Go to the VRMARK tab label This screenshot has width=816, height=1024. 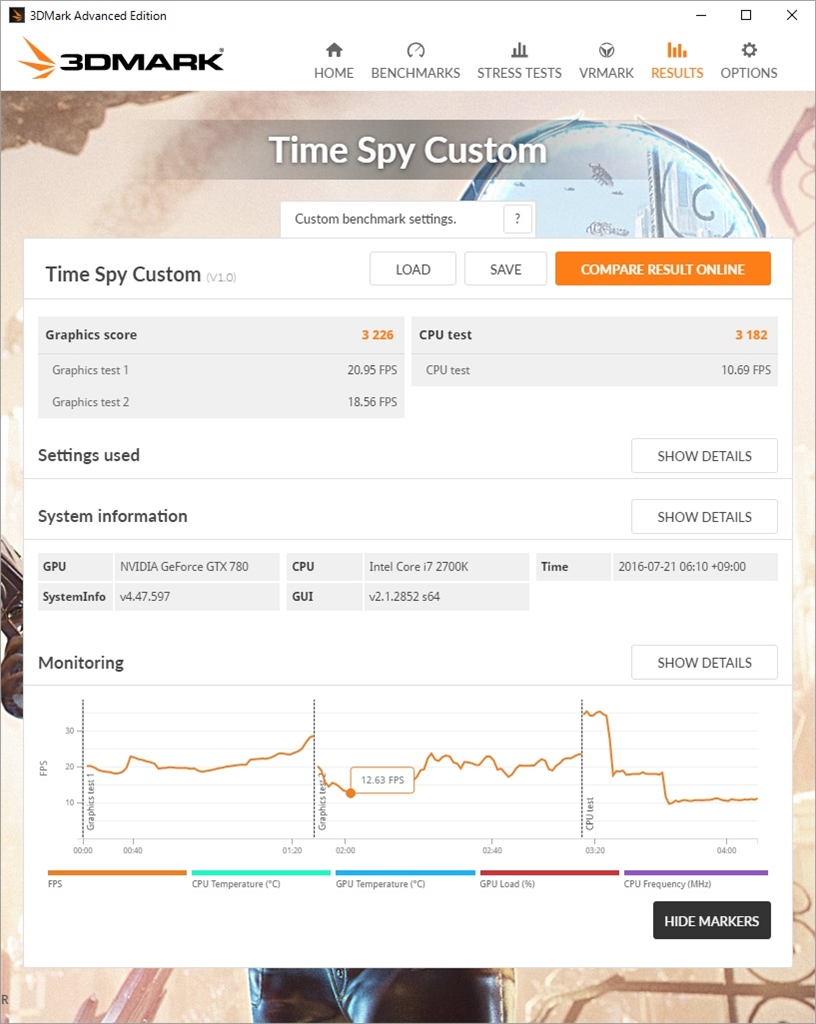[606, 73]
